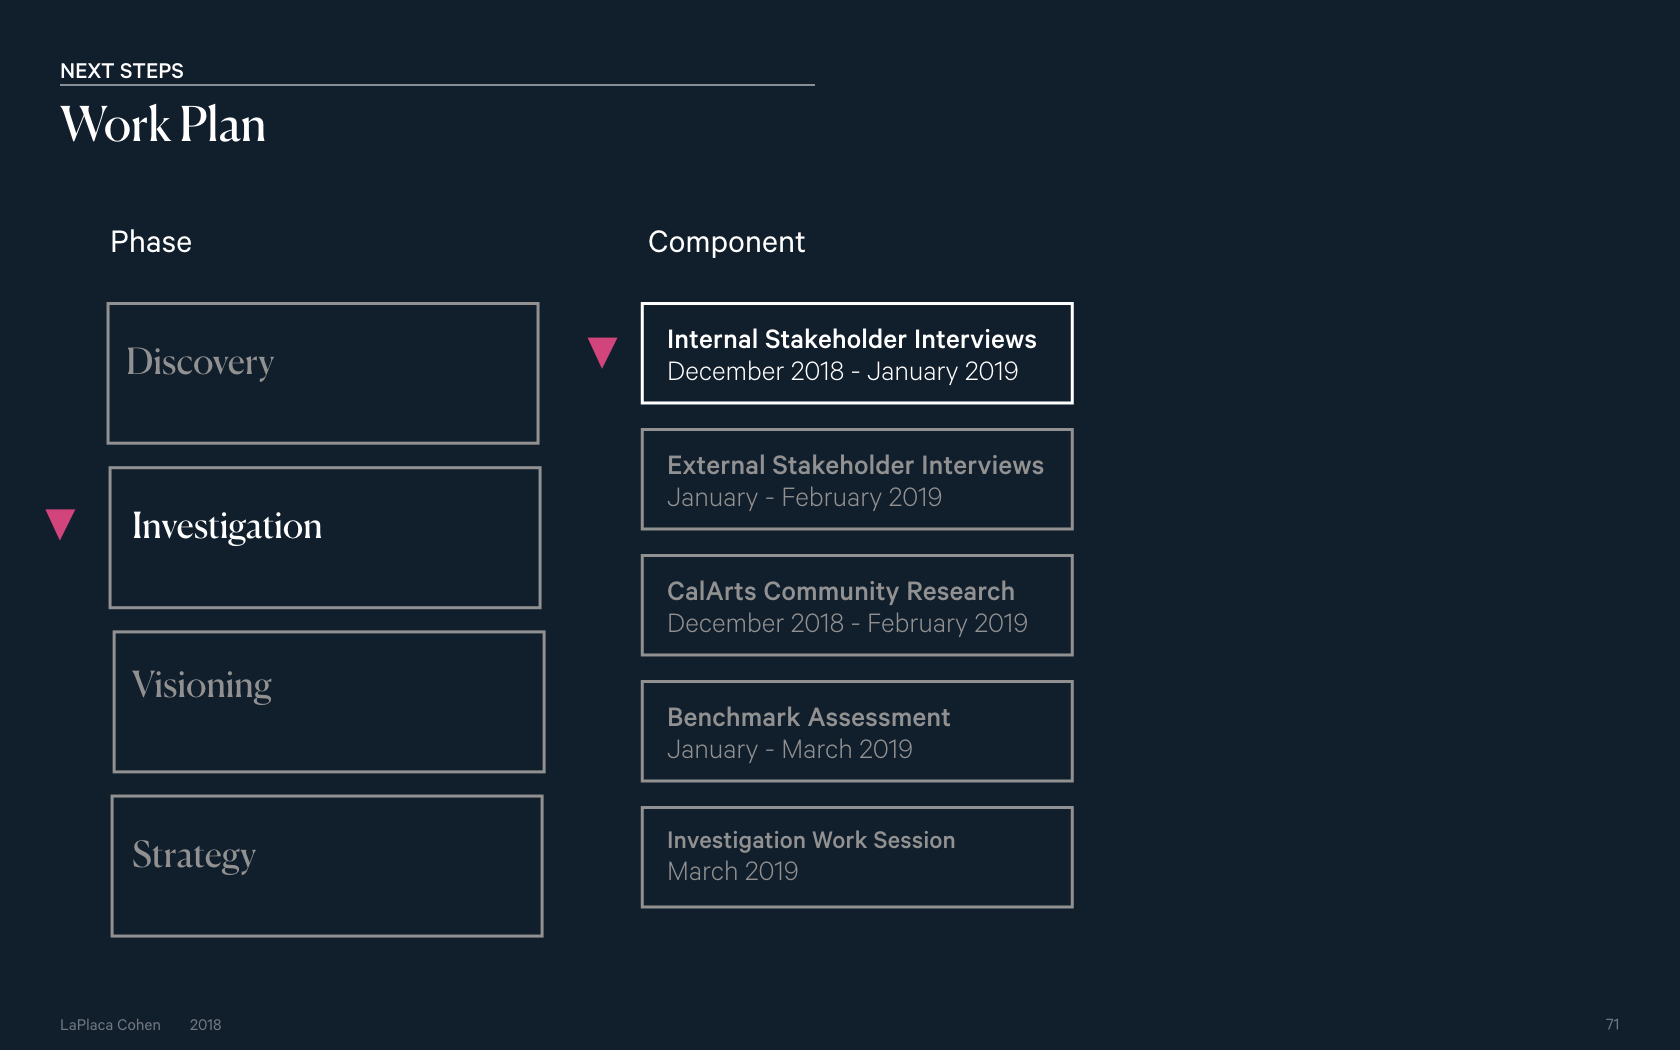Click the March 2019 date text

[x=732, y=871]
